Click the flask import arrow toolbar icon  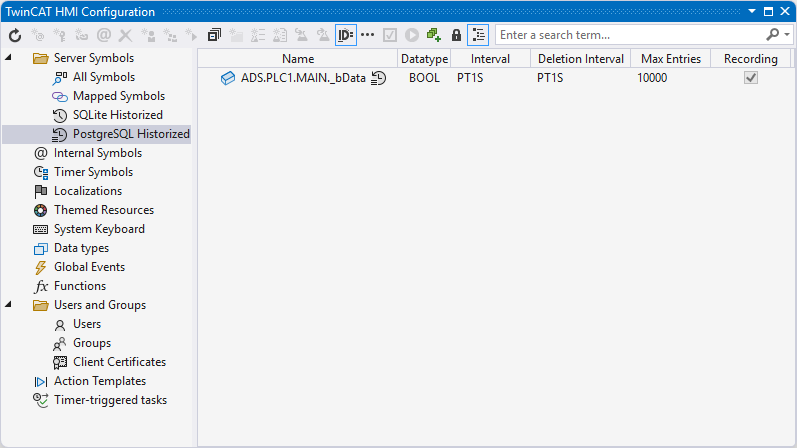[301, 35]
